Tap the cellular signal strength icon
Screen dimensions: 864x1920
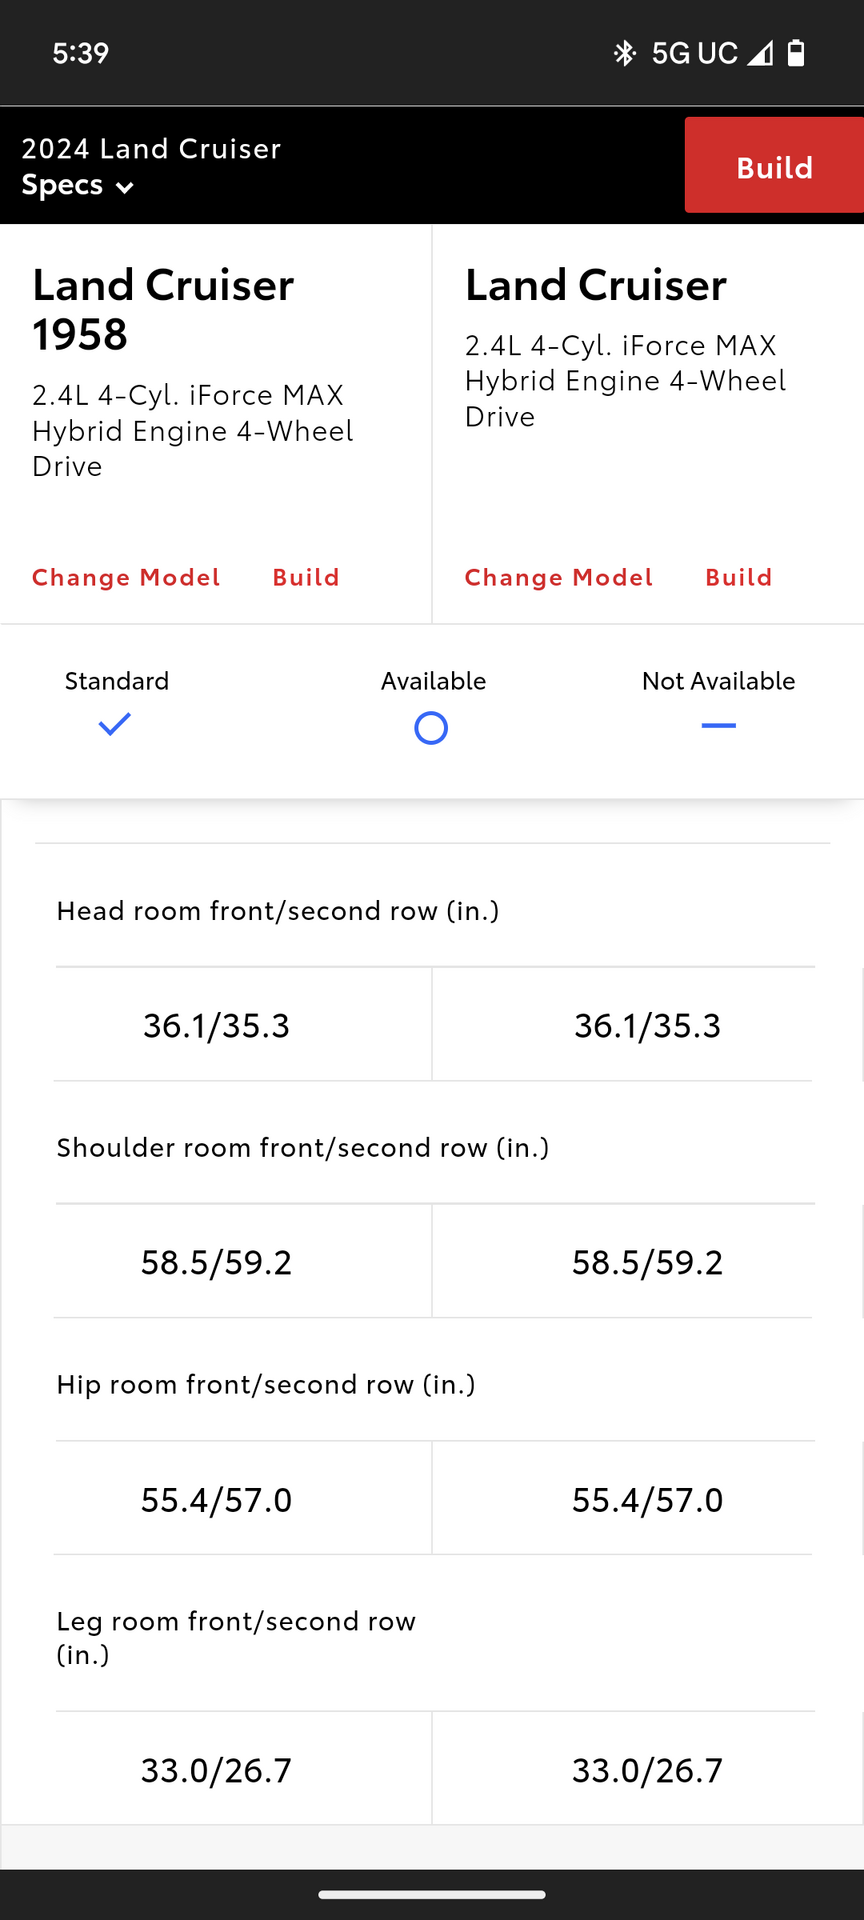point(760,53)
